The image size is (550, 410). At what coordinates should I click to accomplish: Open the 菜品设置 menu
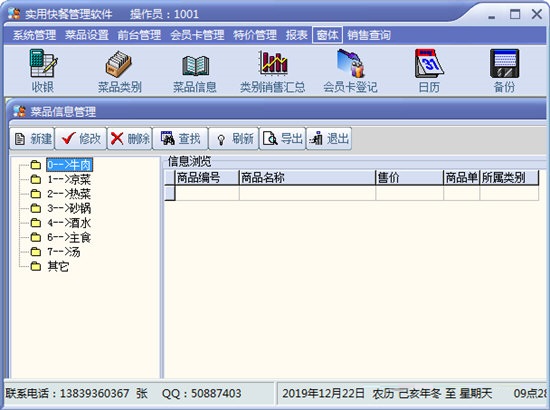click(87, 35)
